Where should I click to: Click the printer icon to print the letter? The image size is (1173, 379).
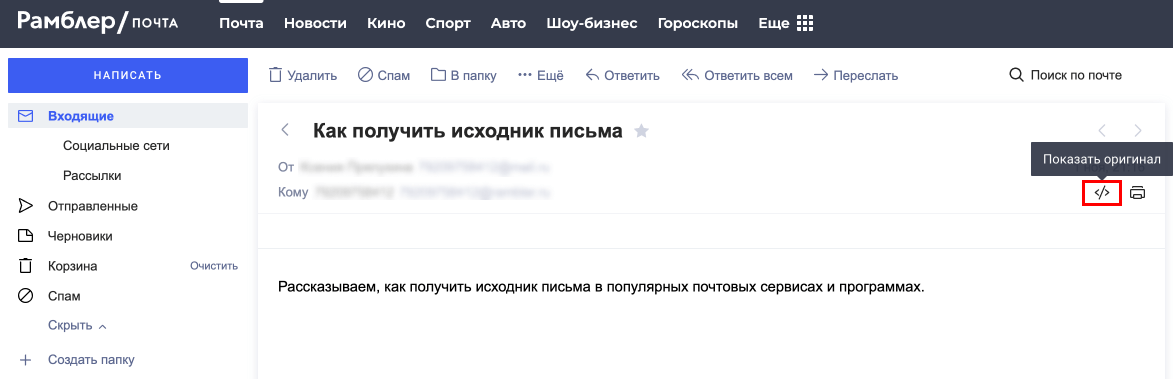point(1137,193)
